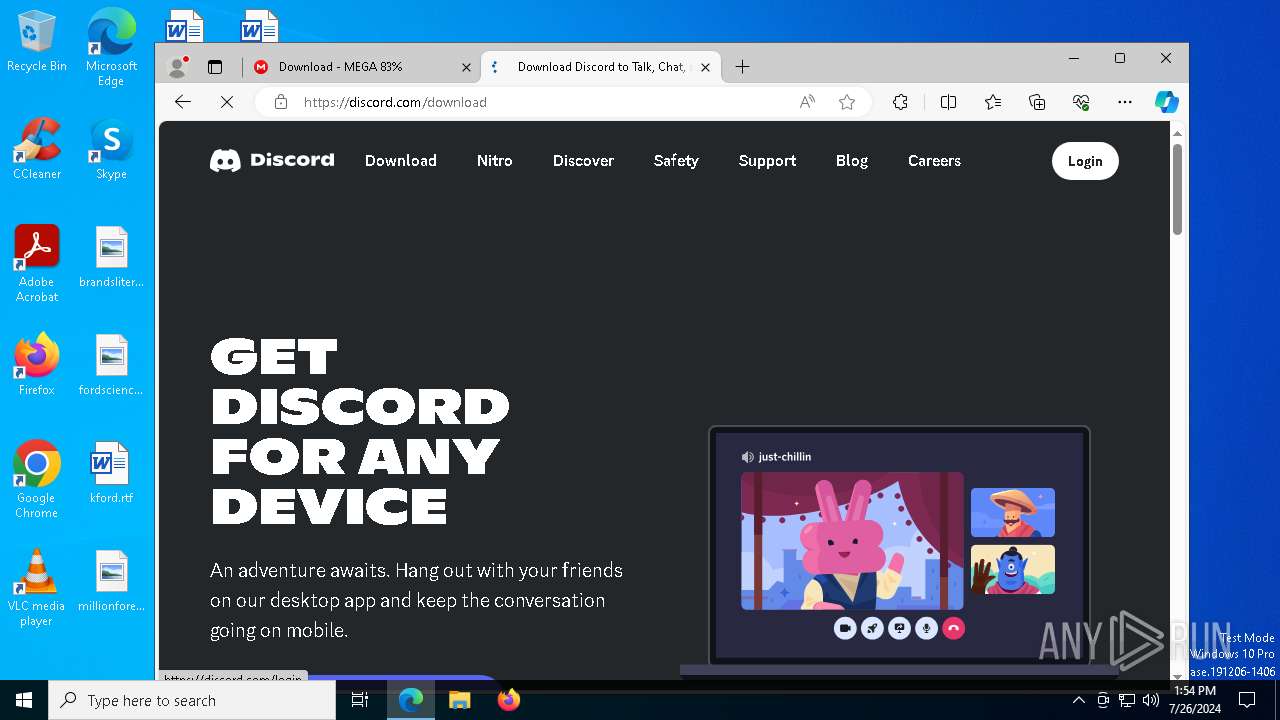Screen dimensions: 1280x720
Task: Open Discord Download nav link
Action: (x=401, y=160)
